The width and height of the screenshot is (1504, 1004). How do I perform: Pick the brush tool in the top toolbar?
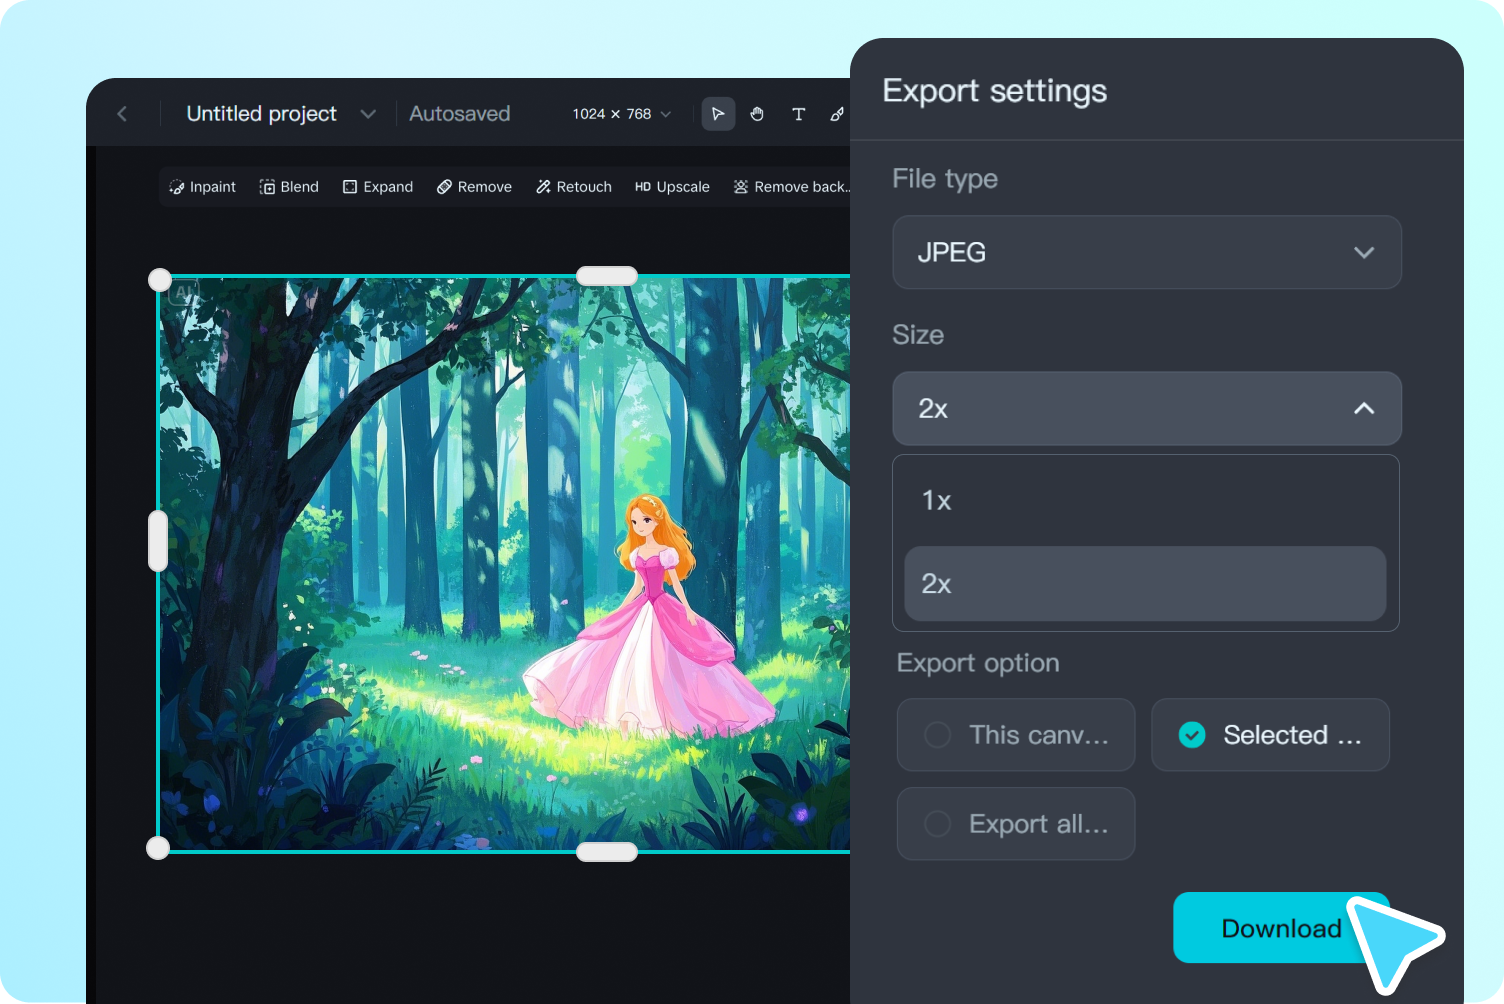pos(837,114)
